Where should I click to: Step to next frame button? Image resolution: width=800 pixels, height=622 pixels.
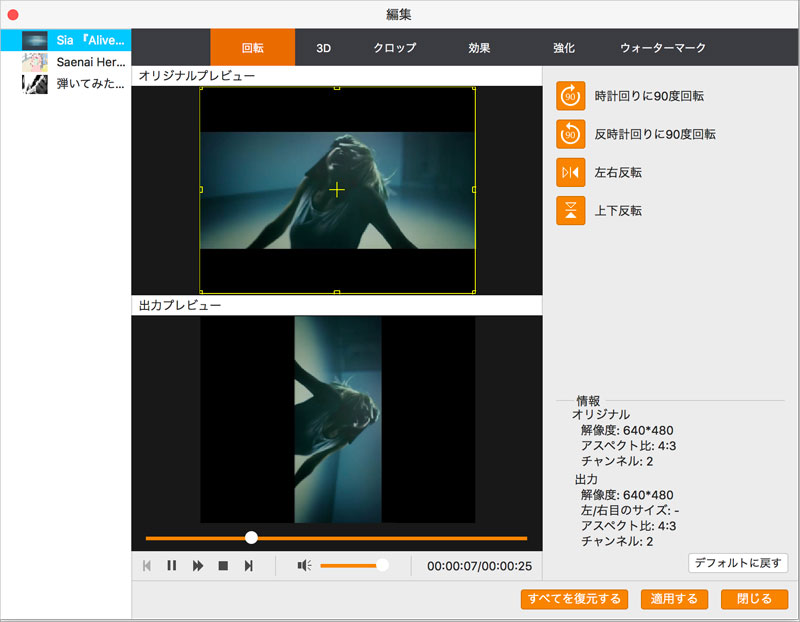248,565
